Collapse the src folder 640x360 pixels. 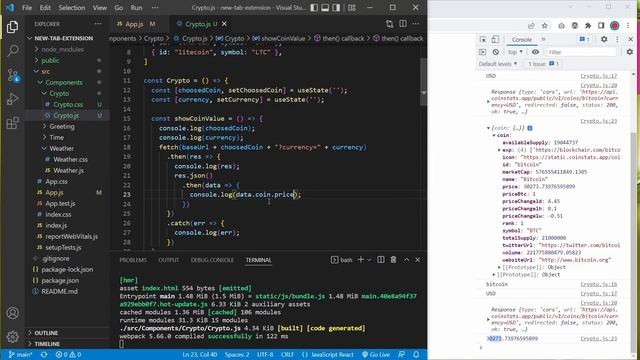coord(46,71)
